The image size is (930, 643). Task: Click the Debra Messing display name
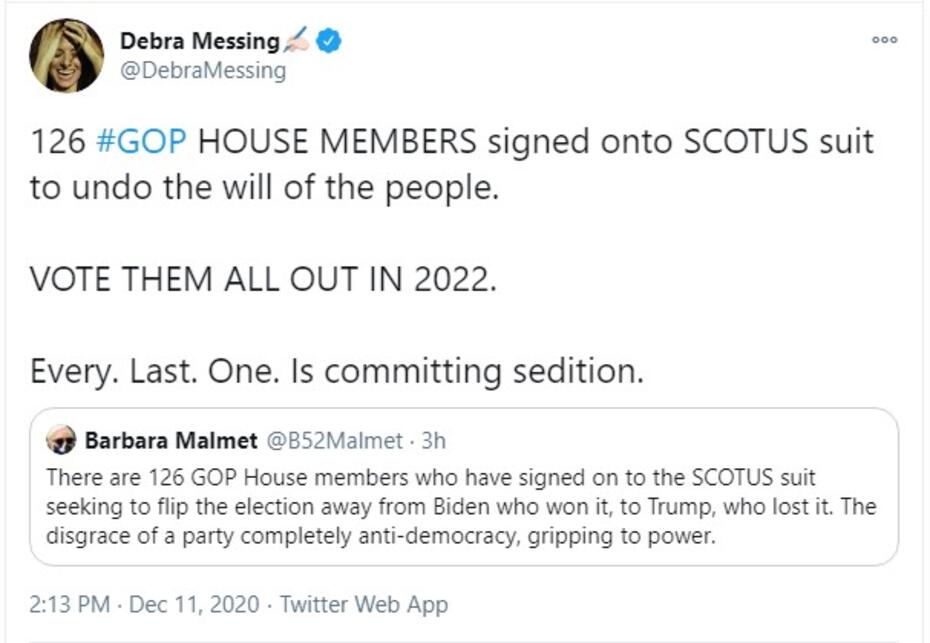199,41
